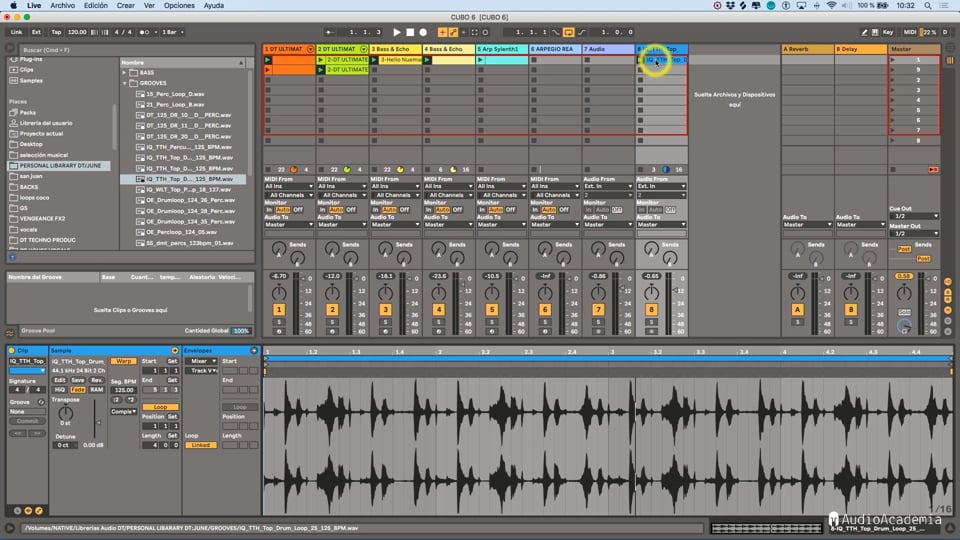Open track 3 Audio To Master dropdown
Screen dimensions: 960x540
(395, 225)
